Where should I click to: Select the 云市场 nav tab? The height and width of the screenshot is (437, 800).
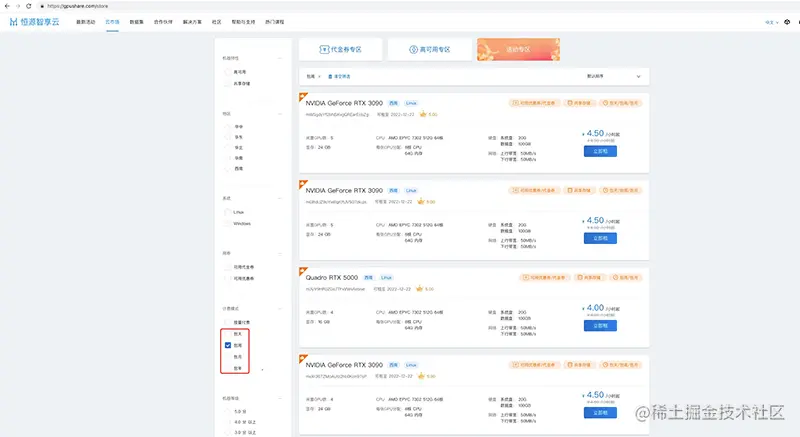point(112,22)
